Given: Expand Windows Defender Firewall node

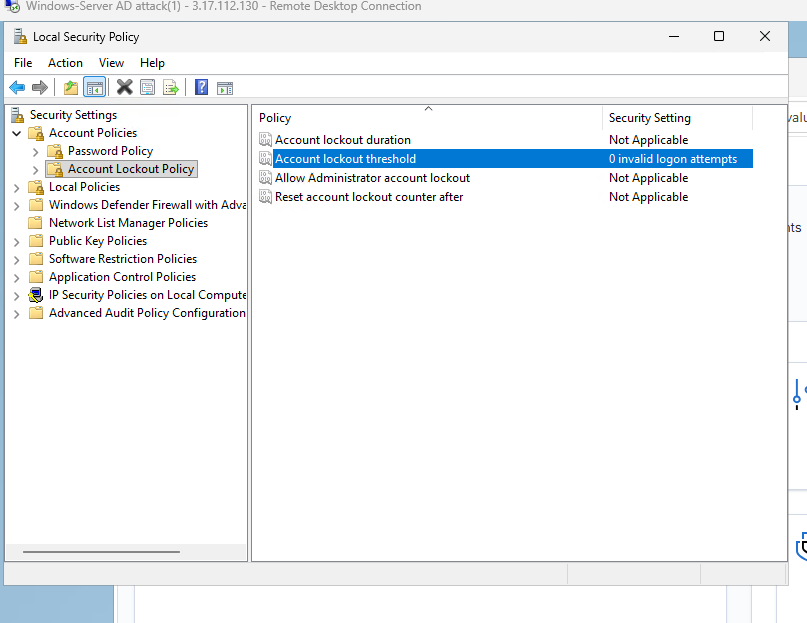Looking at the screenshot, I should [x=16, y=206].
